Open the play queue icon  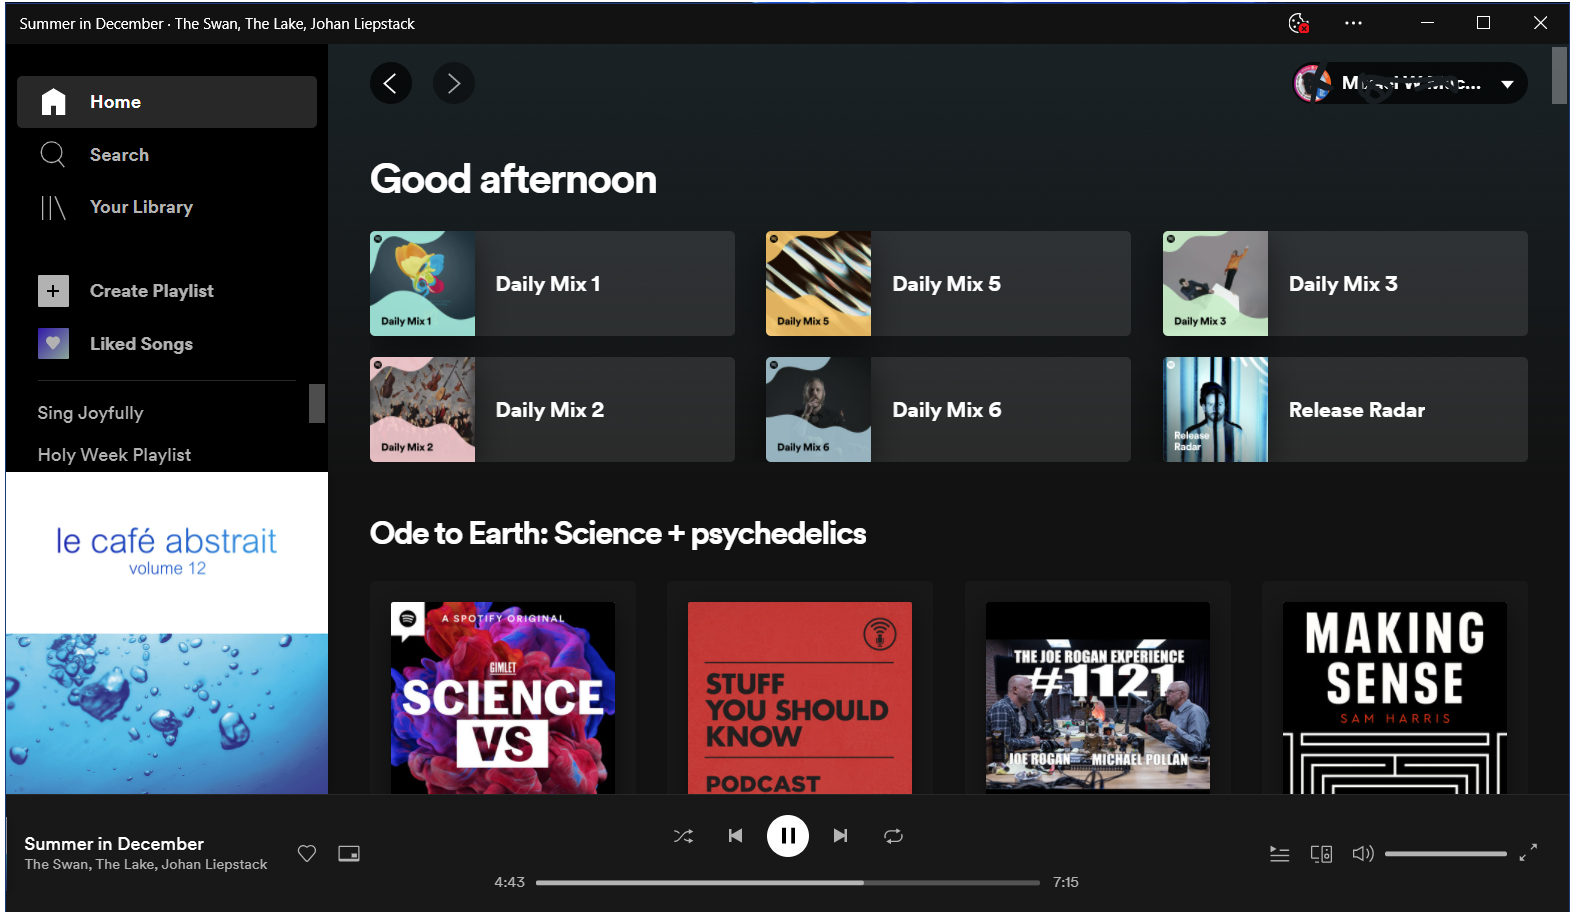tap(1279, 854)
